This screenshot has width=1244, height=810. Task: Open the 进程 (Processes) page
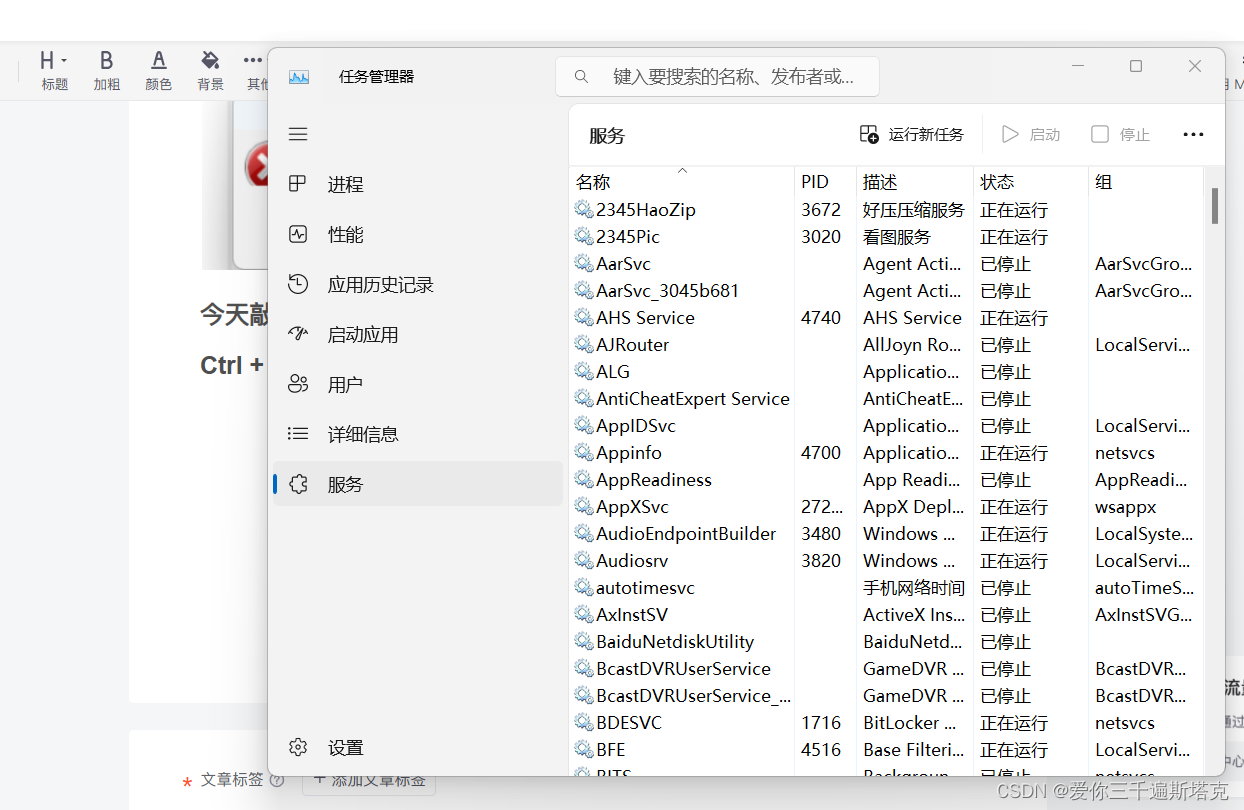418,184
